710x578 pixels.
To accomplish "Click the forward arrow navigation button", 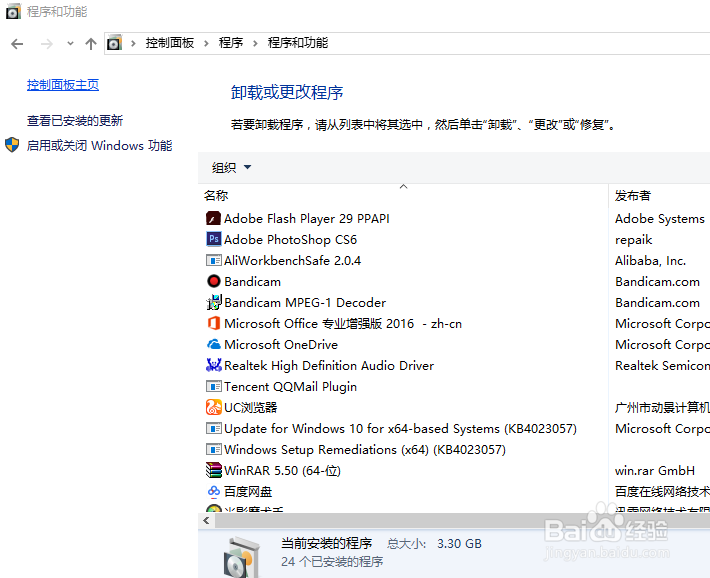I will click(x=47, y=44).
